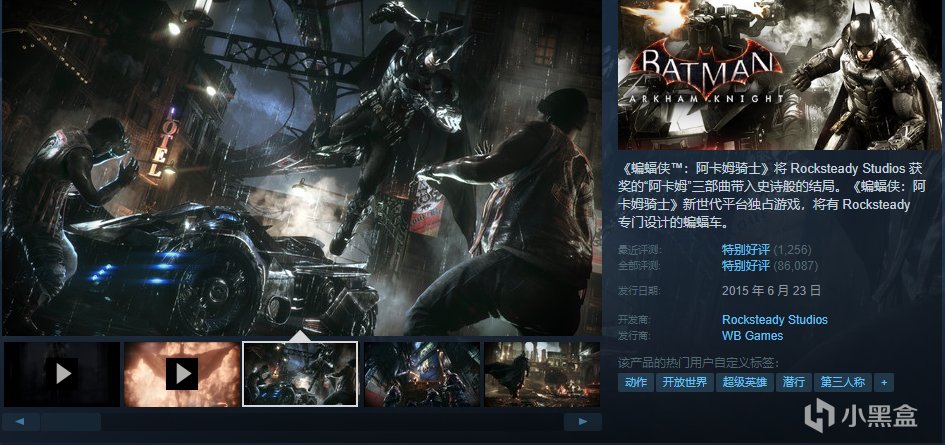
Task: Click the plus button to add tags
Action: [884, 382]
